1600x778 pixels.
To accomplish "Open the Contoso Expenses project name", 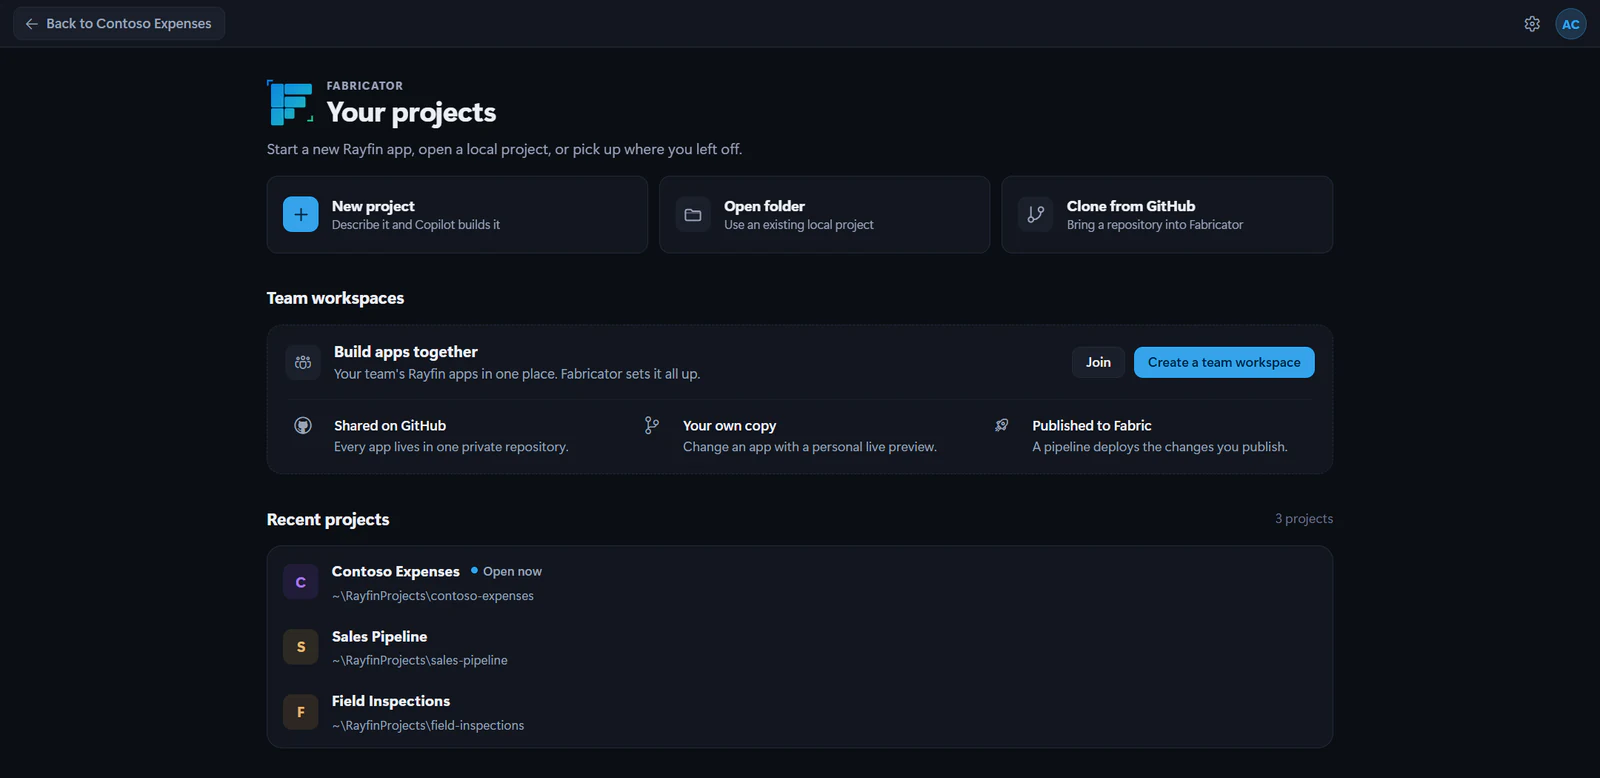I will (x=396, y=571).
